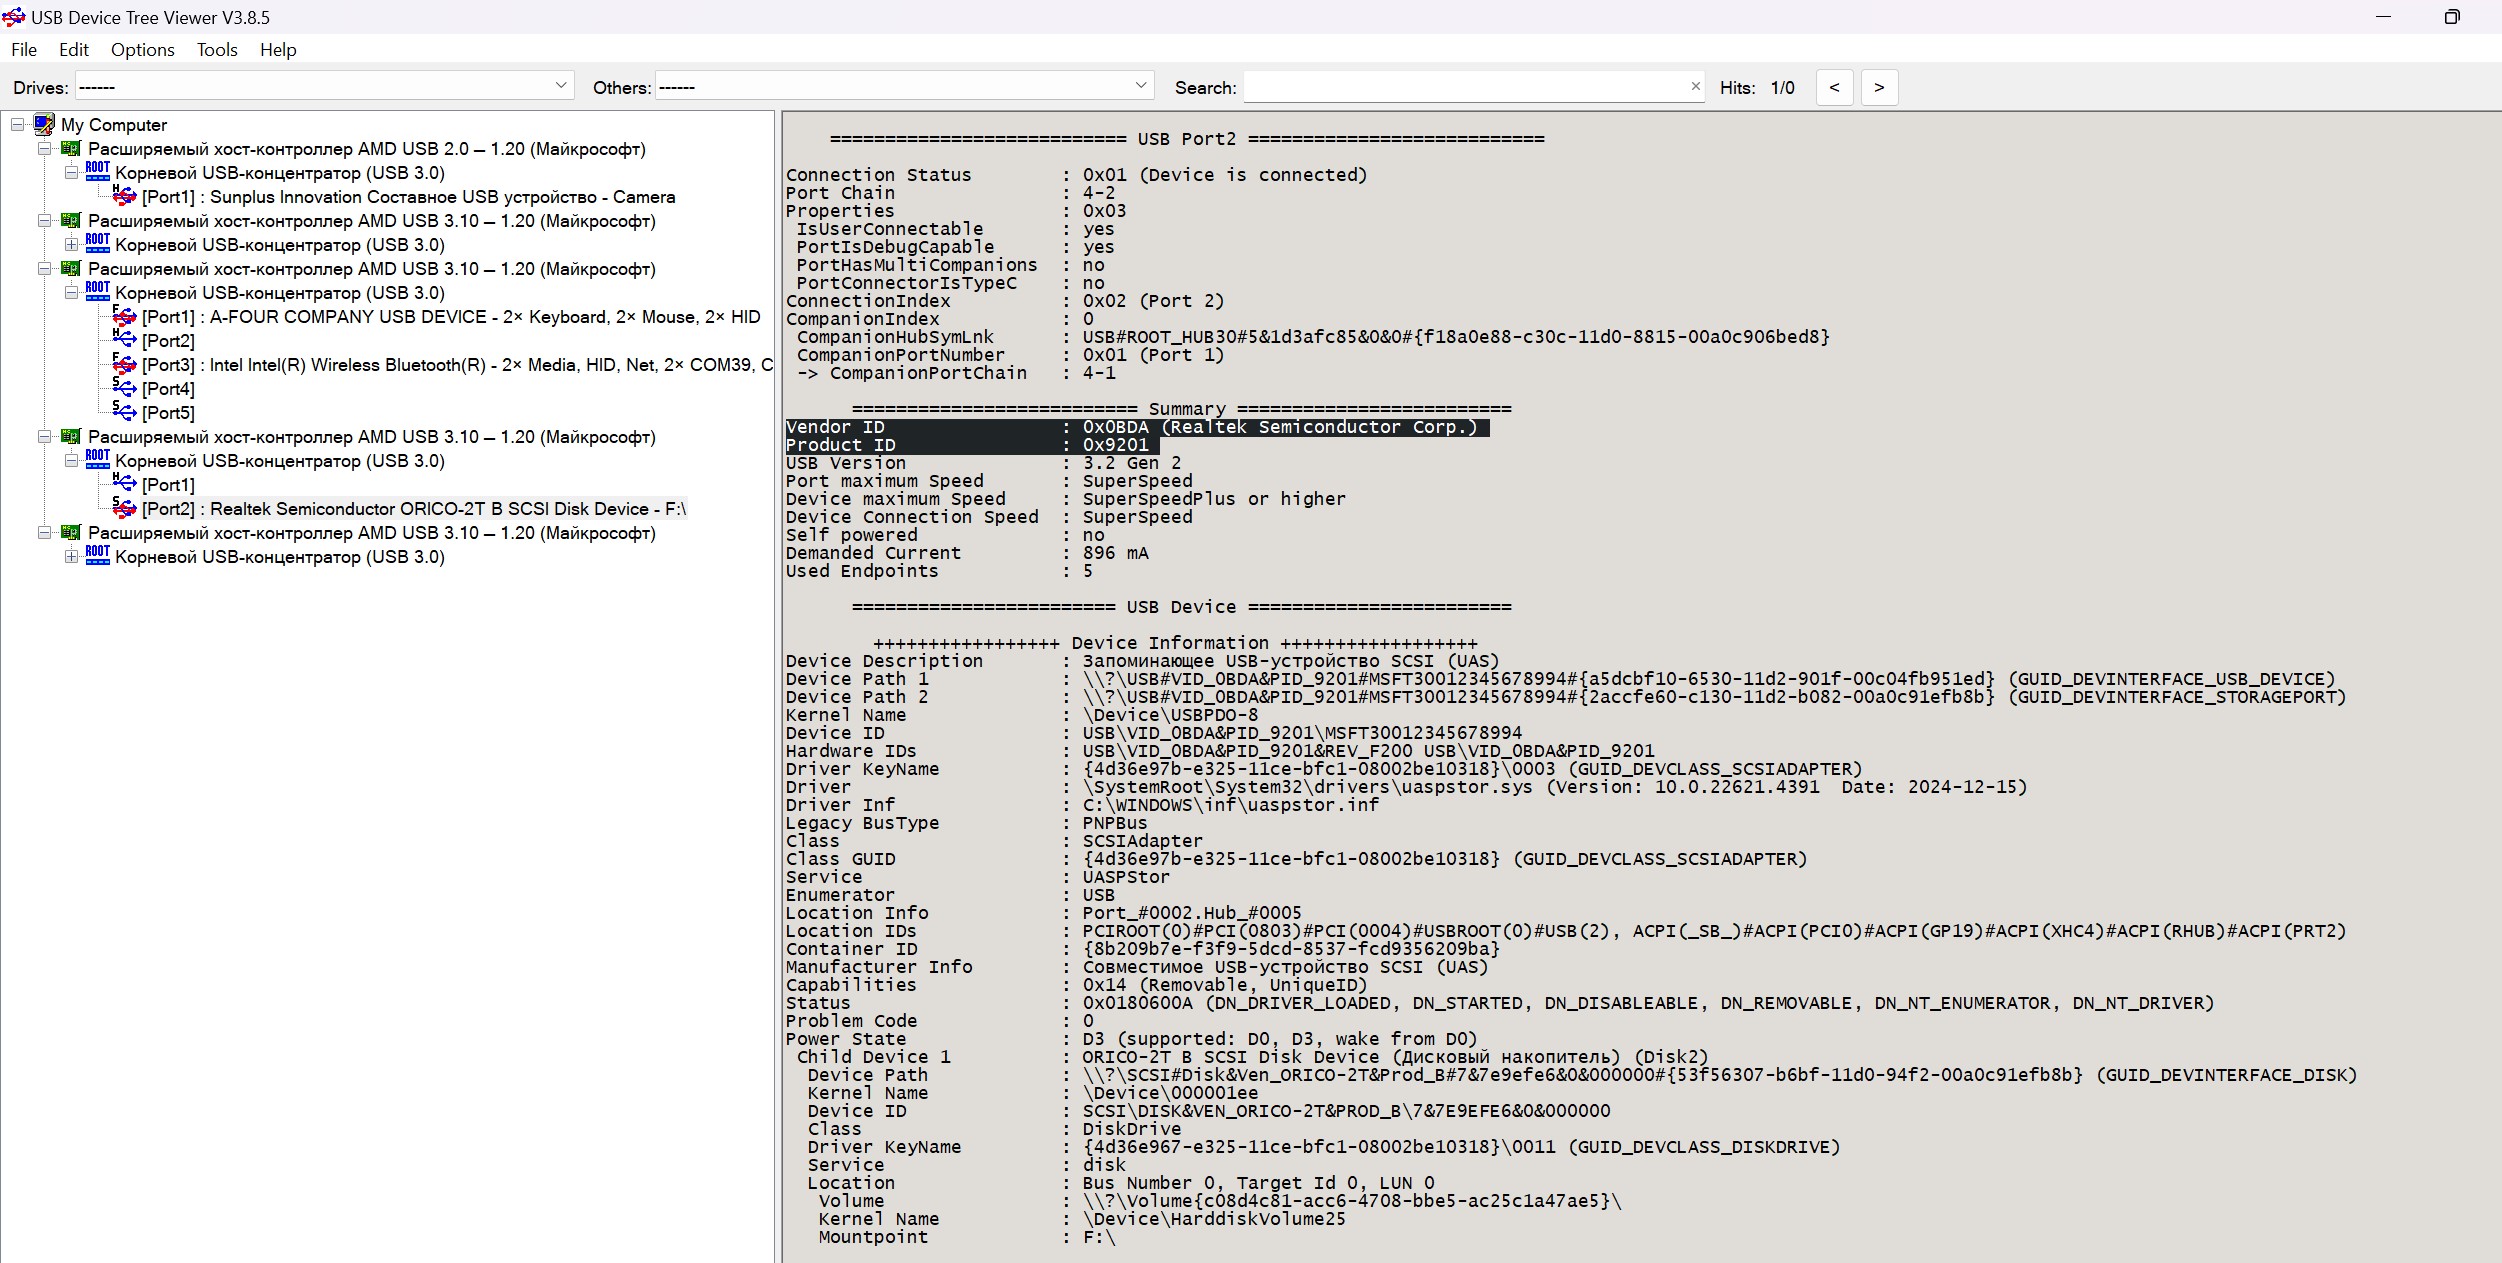
Task: Open the Drives dropdown list
Action: (x=561, y=87)
